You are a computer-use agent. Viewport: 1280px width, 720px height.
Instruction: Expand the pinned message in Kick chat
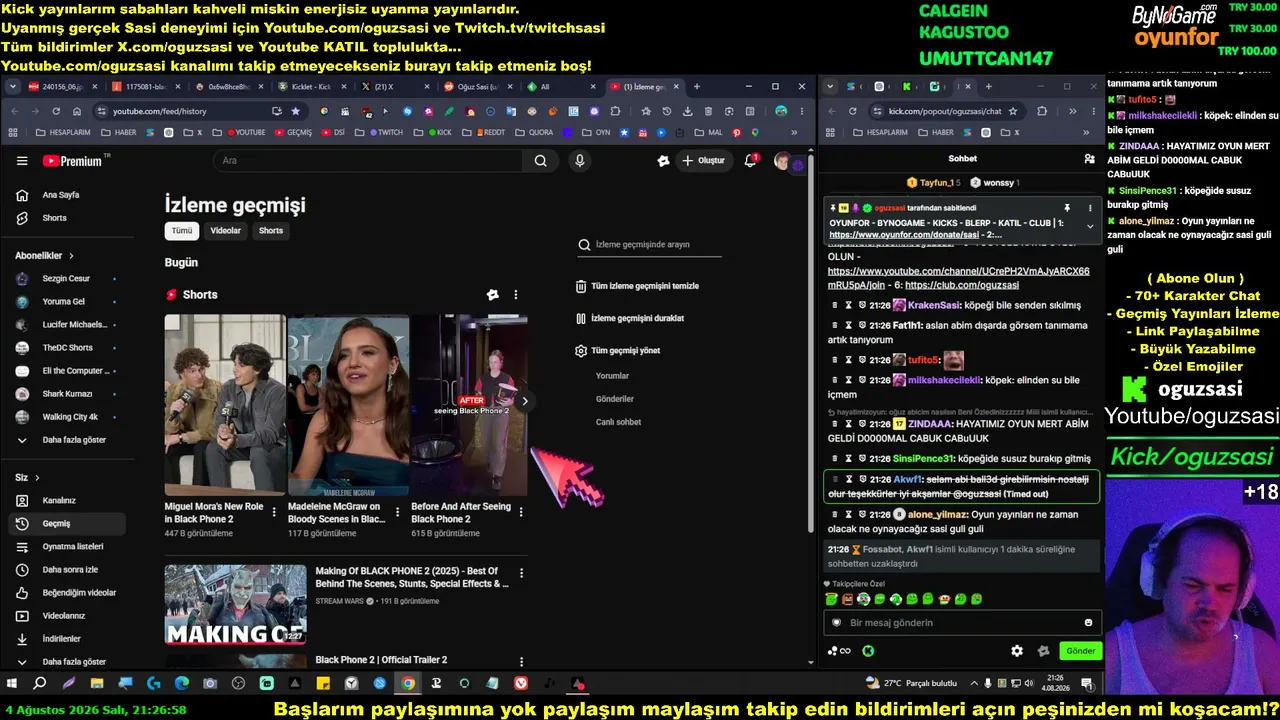click(x=1090, y=226)
